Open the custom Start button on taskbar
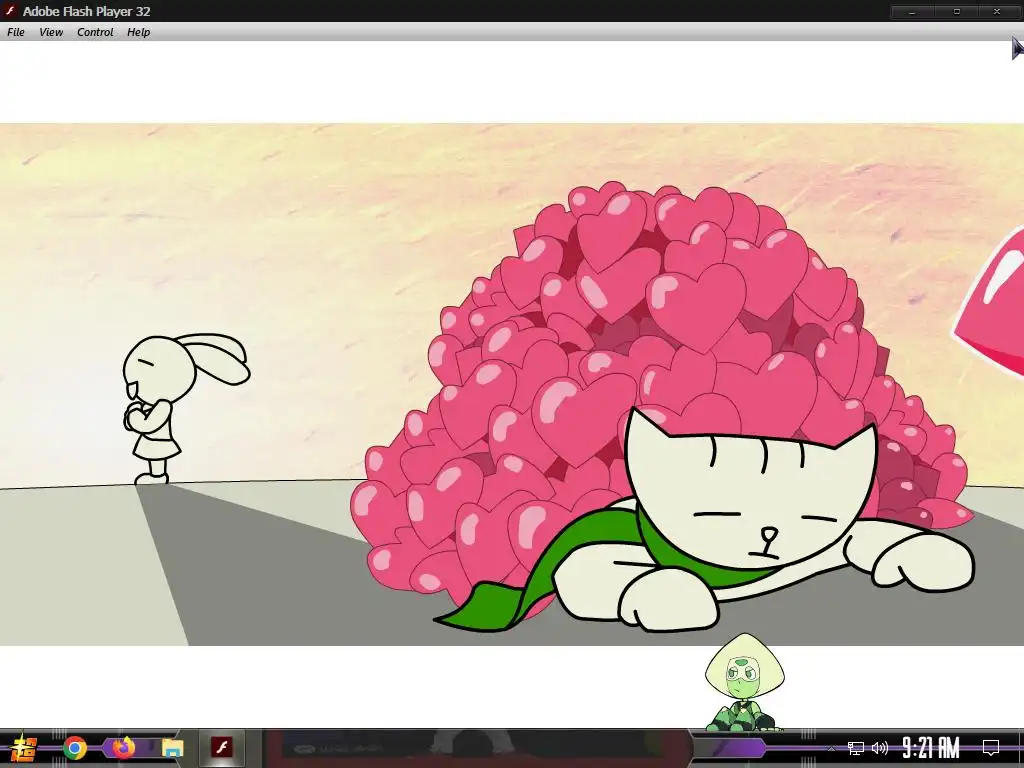1024x768 pixels. pyautogui.click(x=25, y=748)
